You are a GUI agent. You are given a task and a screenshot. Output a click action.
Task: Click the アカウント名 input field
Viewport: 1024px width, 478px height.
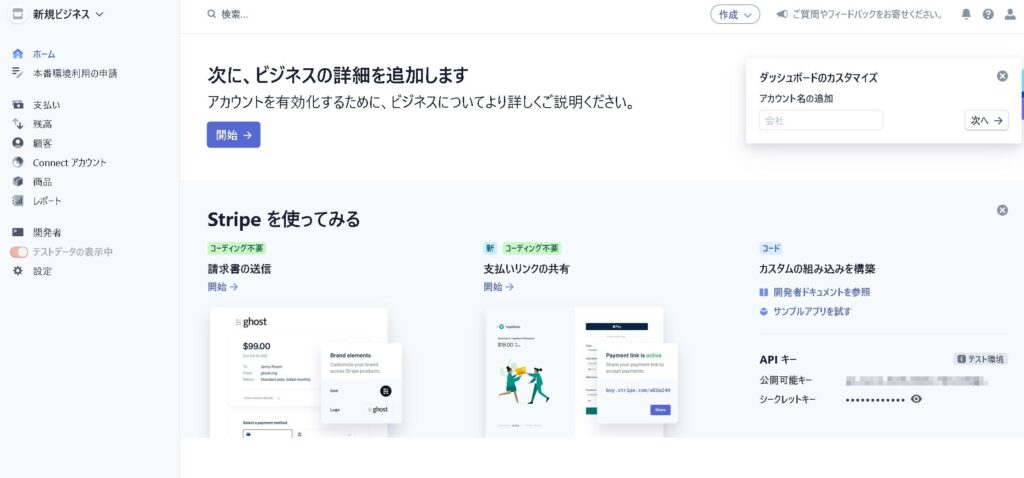[x=820, y=120]
